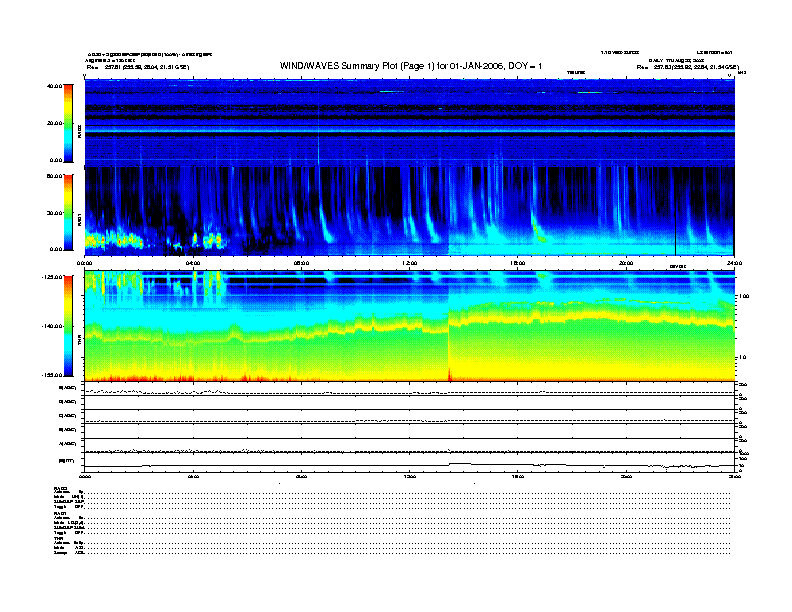Image resolution: width=792 pixels, height=612 pixels.
Task: Click the vertical RAD1 axis label beside its spectrogram
Action: [79, 219]
